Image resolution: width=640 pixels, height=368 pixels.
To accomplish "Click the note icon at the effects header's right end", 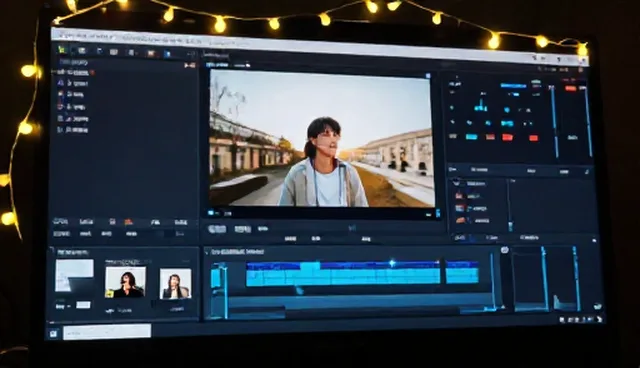I will click(587, 172).
